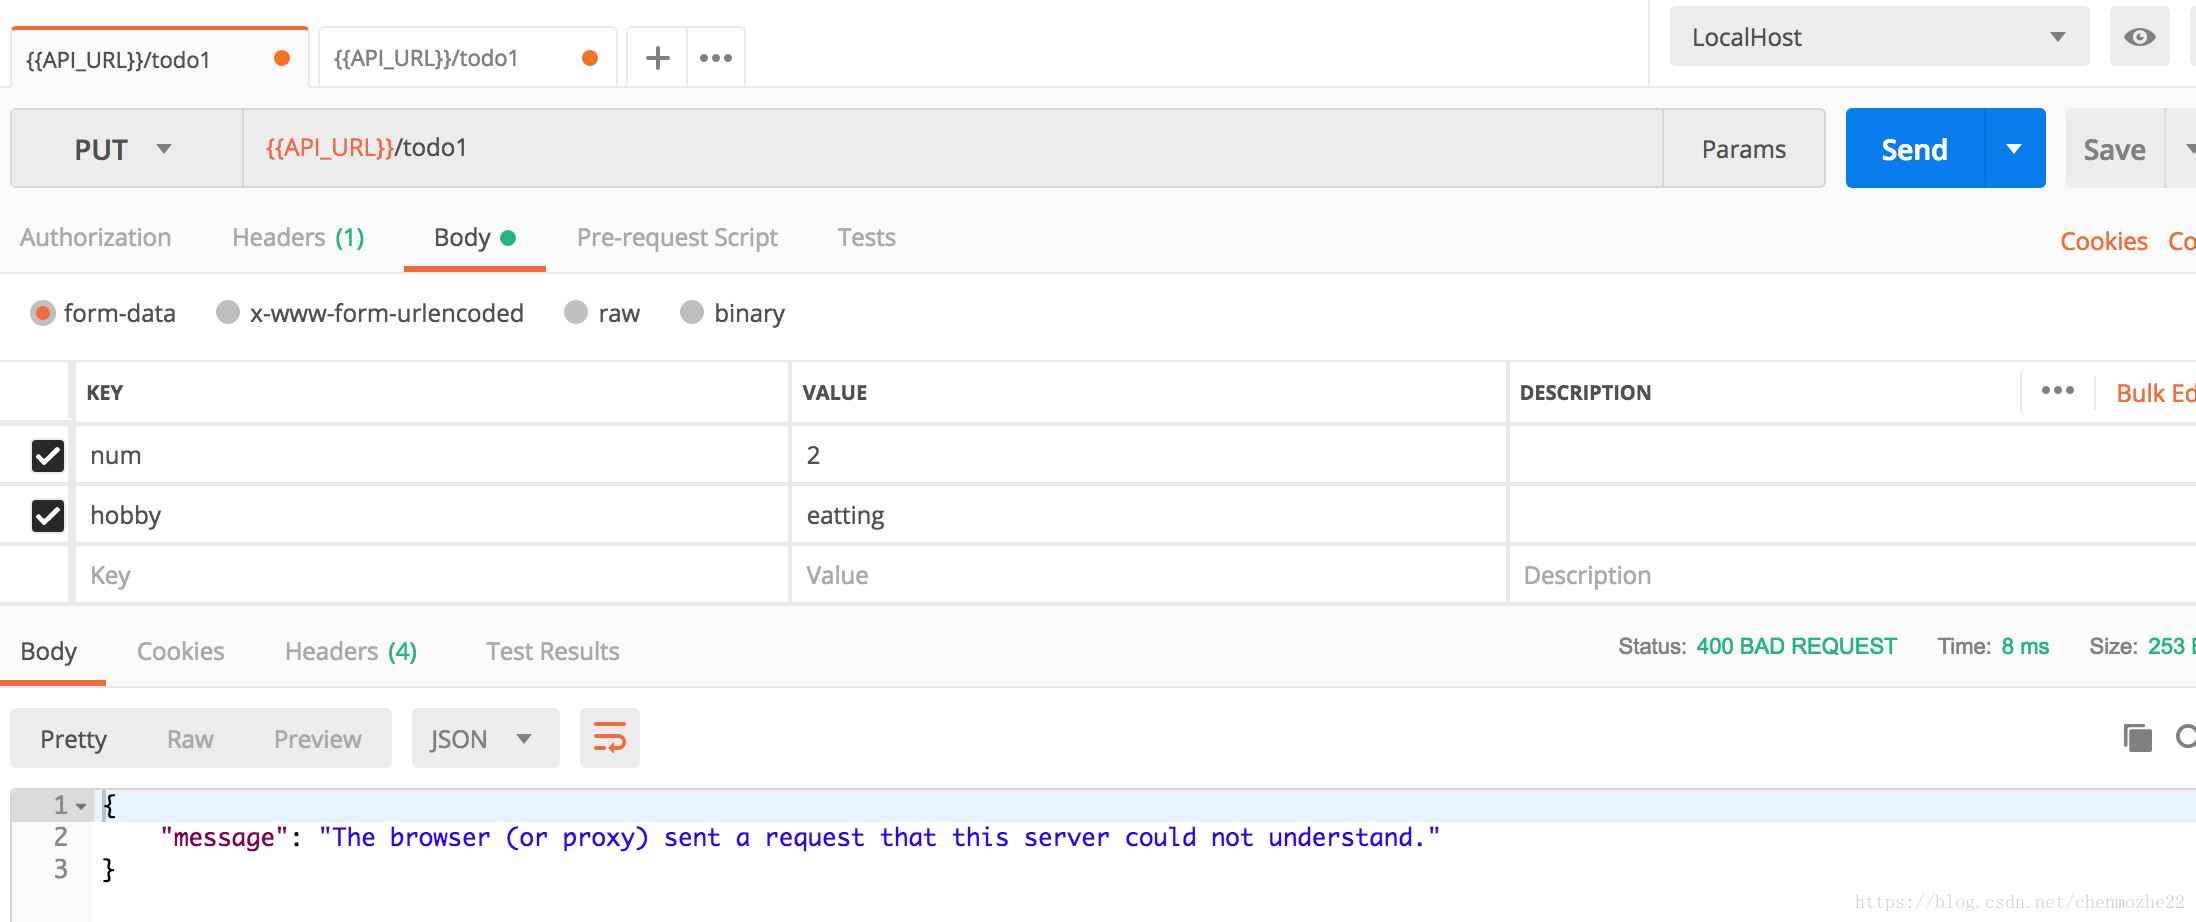Open environment quick look eye icon
This screenshot has height=922, width=2196.
pyautogui.click(x=2139, y=37)
